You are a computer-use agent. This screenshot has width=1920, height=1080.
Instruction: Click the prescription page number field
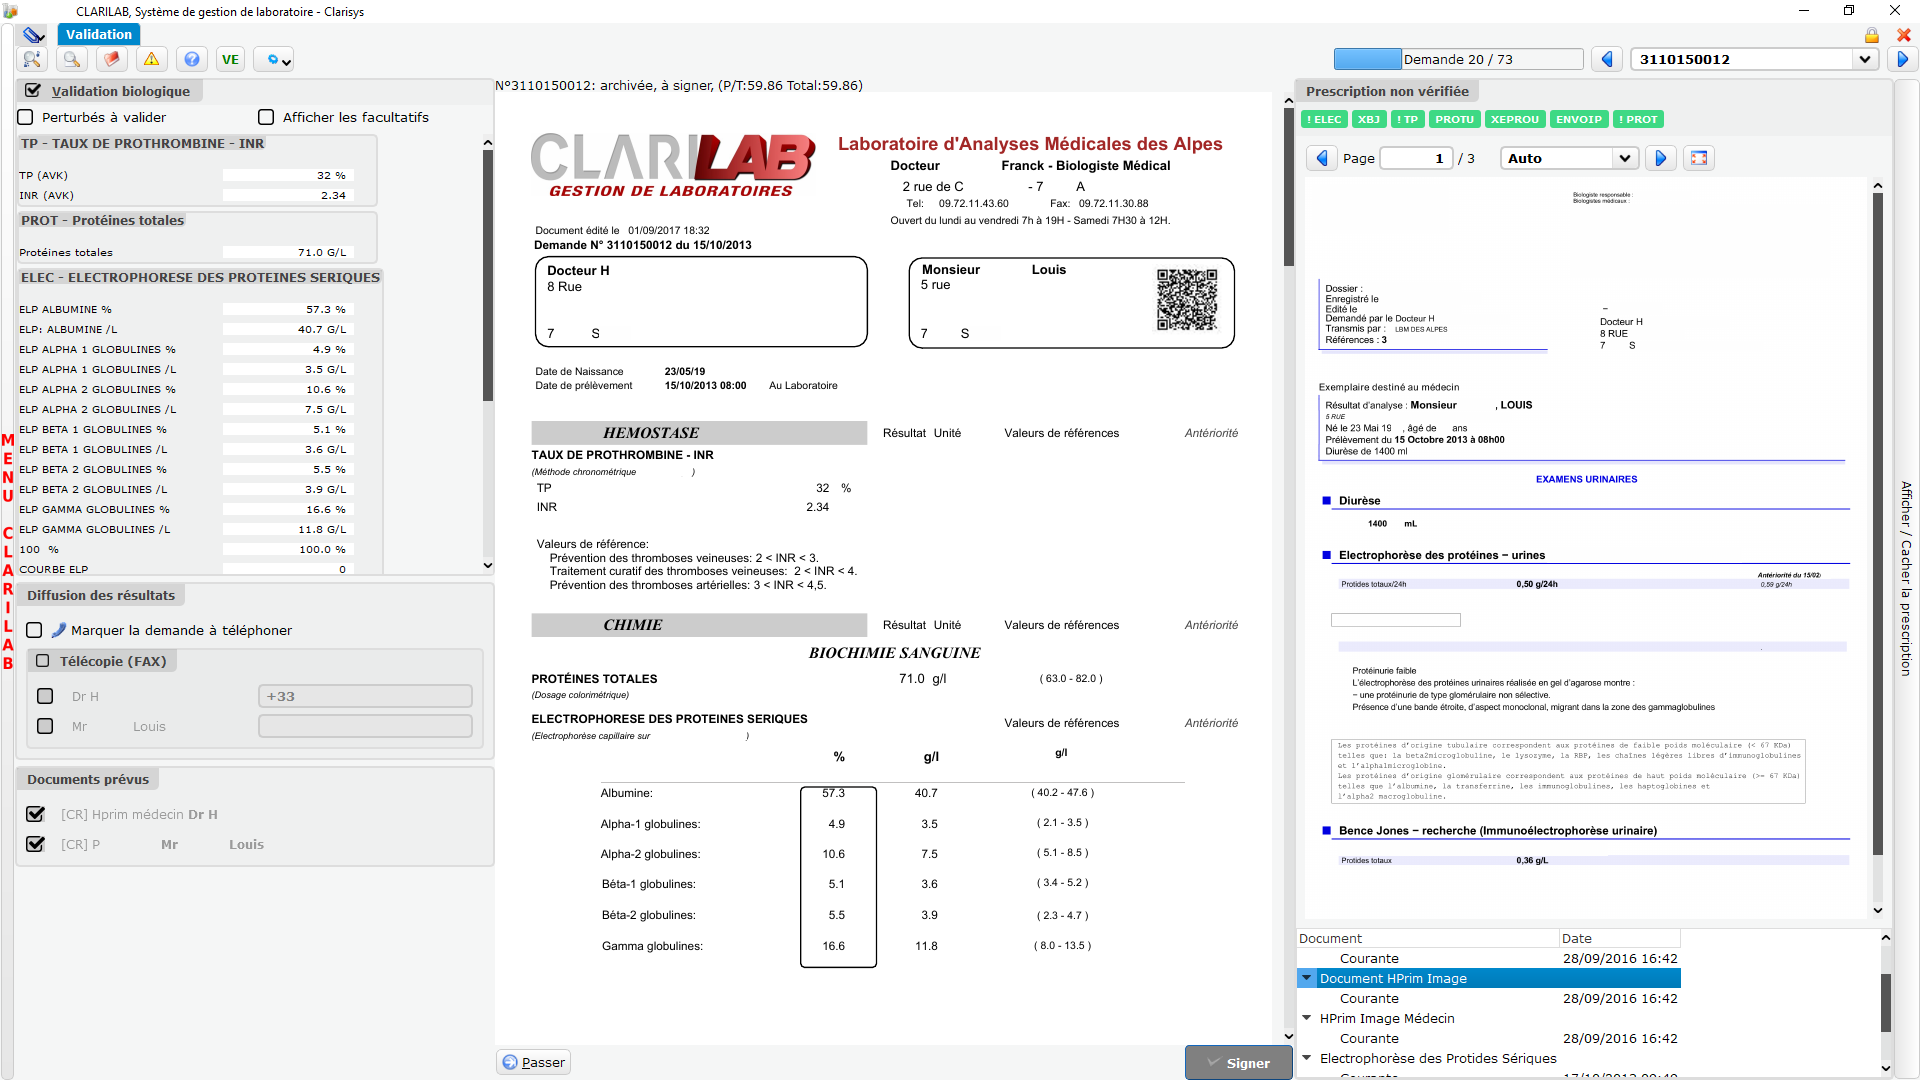[x=1416, y=158]
